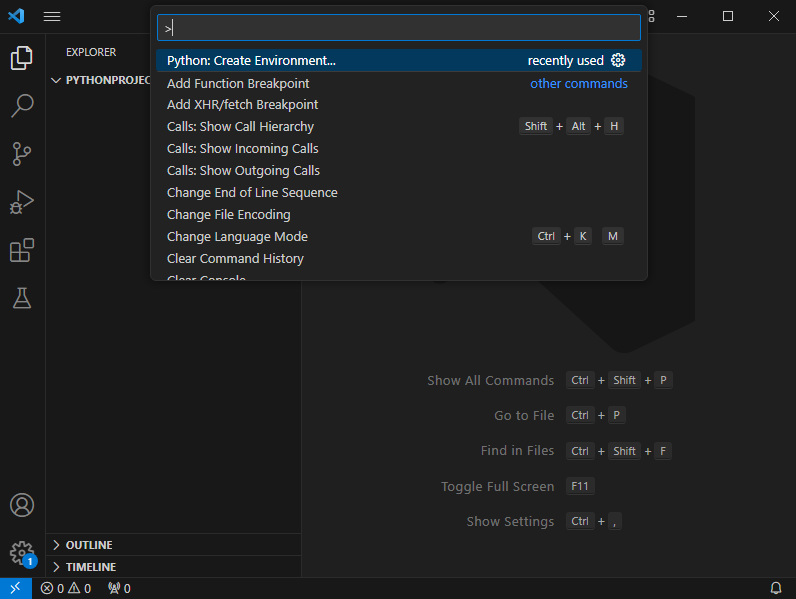Click the command palette input field
Viewport: 796px width, 599px height.
click(400, 28)
